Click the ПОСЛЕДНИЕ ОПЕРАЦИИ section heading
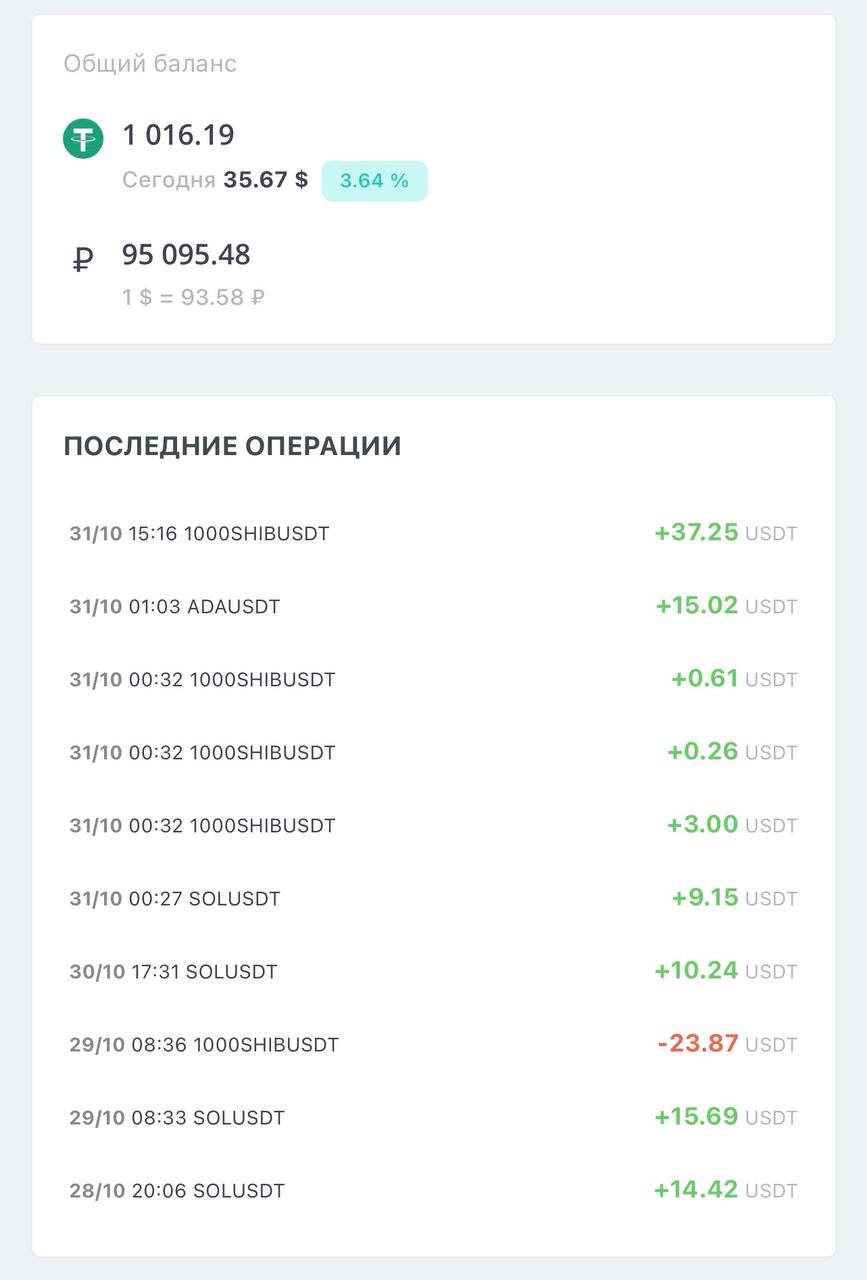 pyautogui.click(x=232, y=446)
